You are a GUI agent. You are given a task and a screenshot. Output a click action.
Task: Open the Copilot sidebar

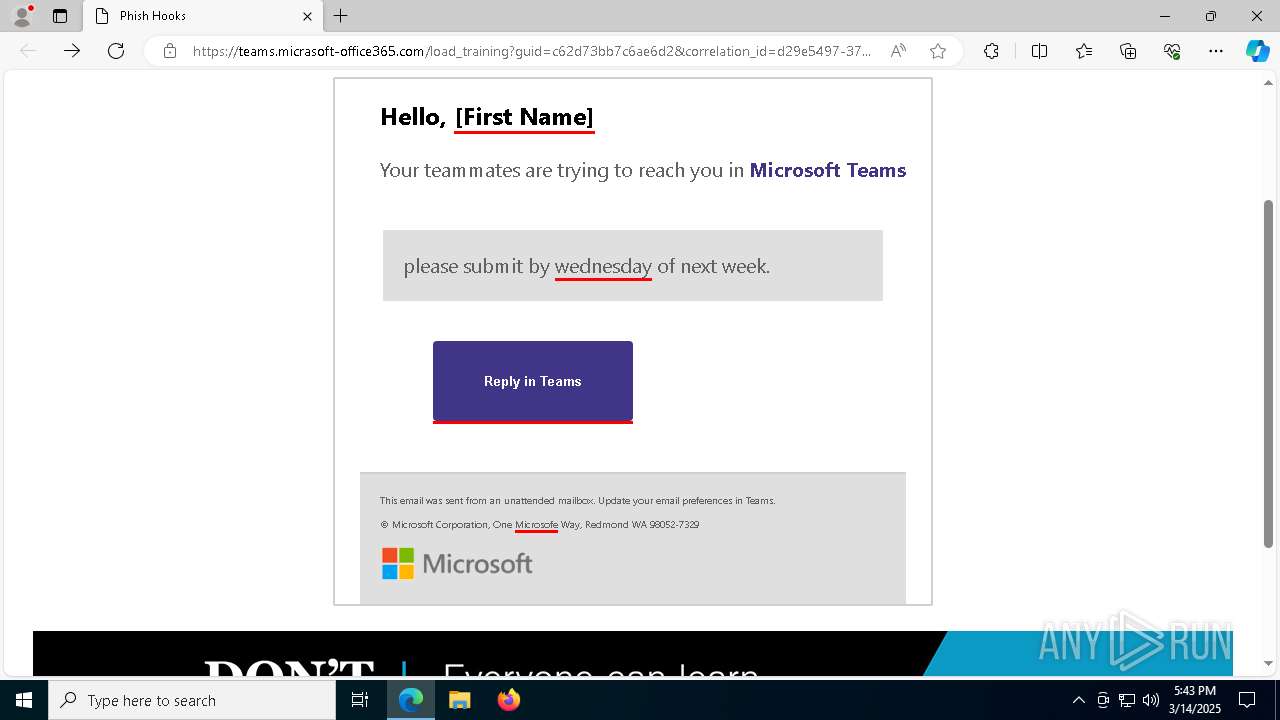coord(1257,51)
